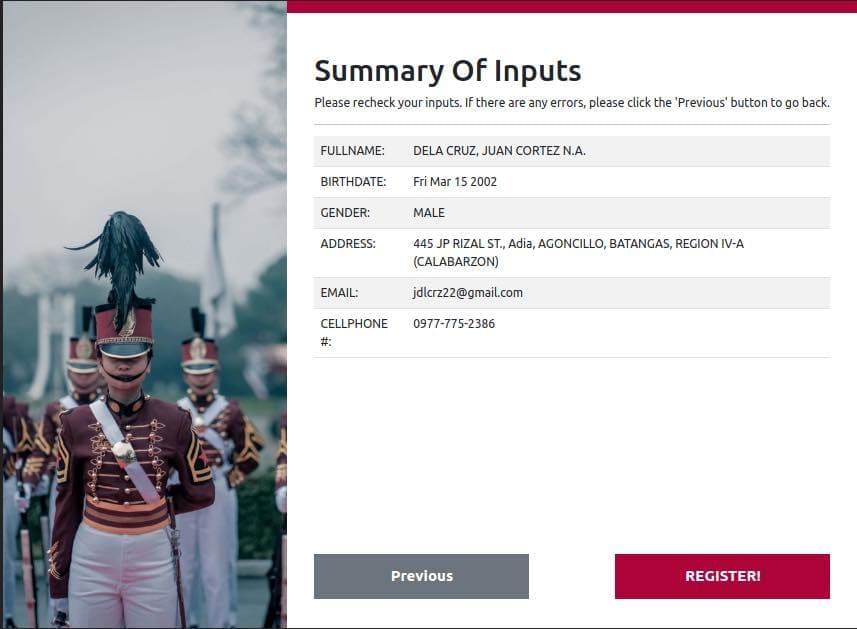Click the email jdlcrz22@gmail.com
This screenshot has height=629, width=857.
(468, 293)
